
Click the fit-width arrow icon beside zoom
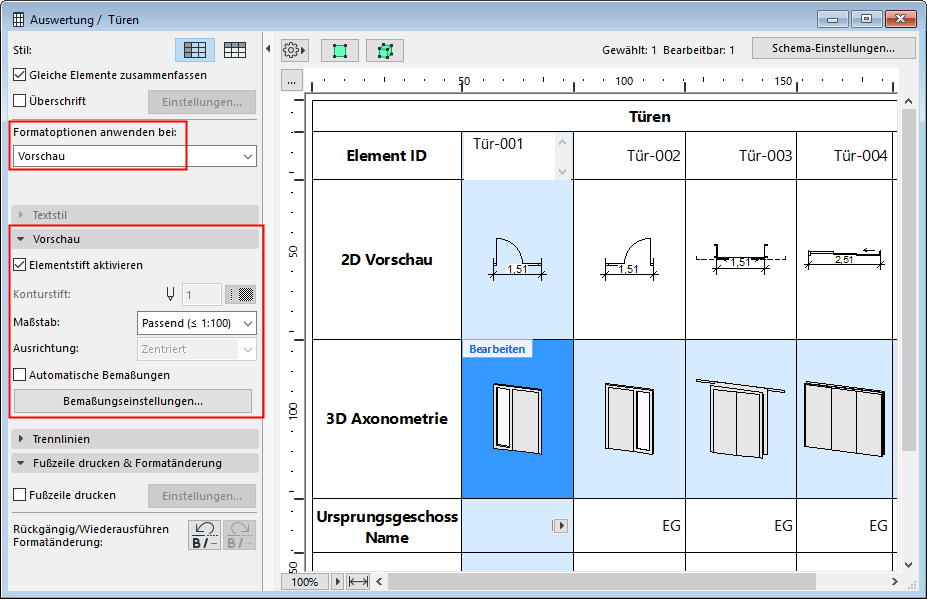coord(358,582)
